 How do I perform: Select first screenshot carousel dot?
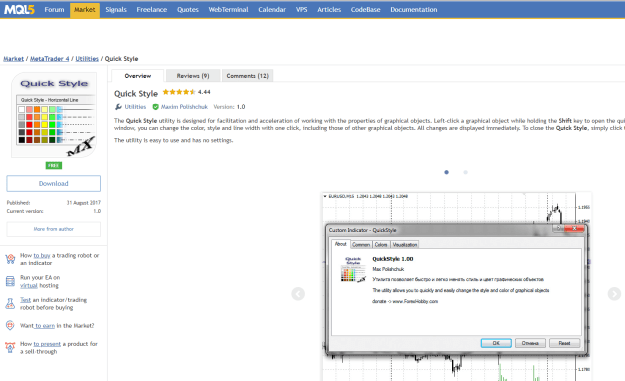446,172
